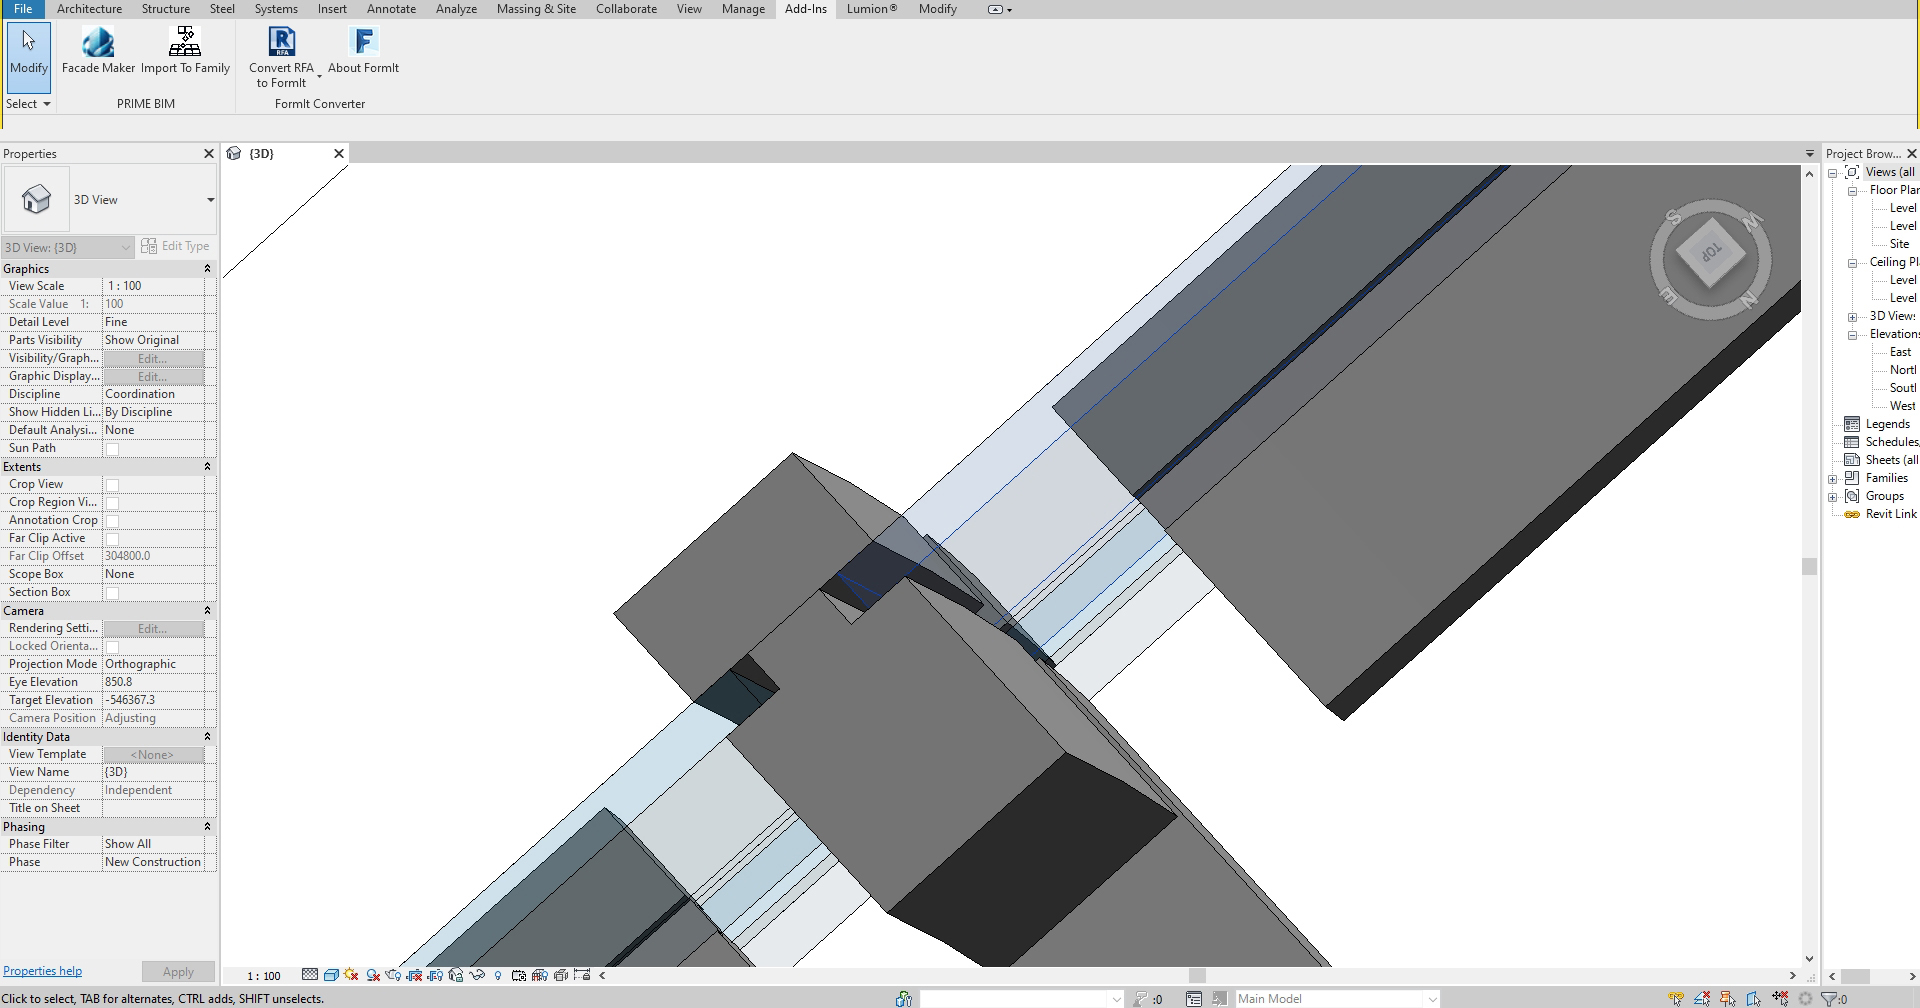Enable Far Clip Active checkbox

tap(113, 539)
